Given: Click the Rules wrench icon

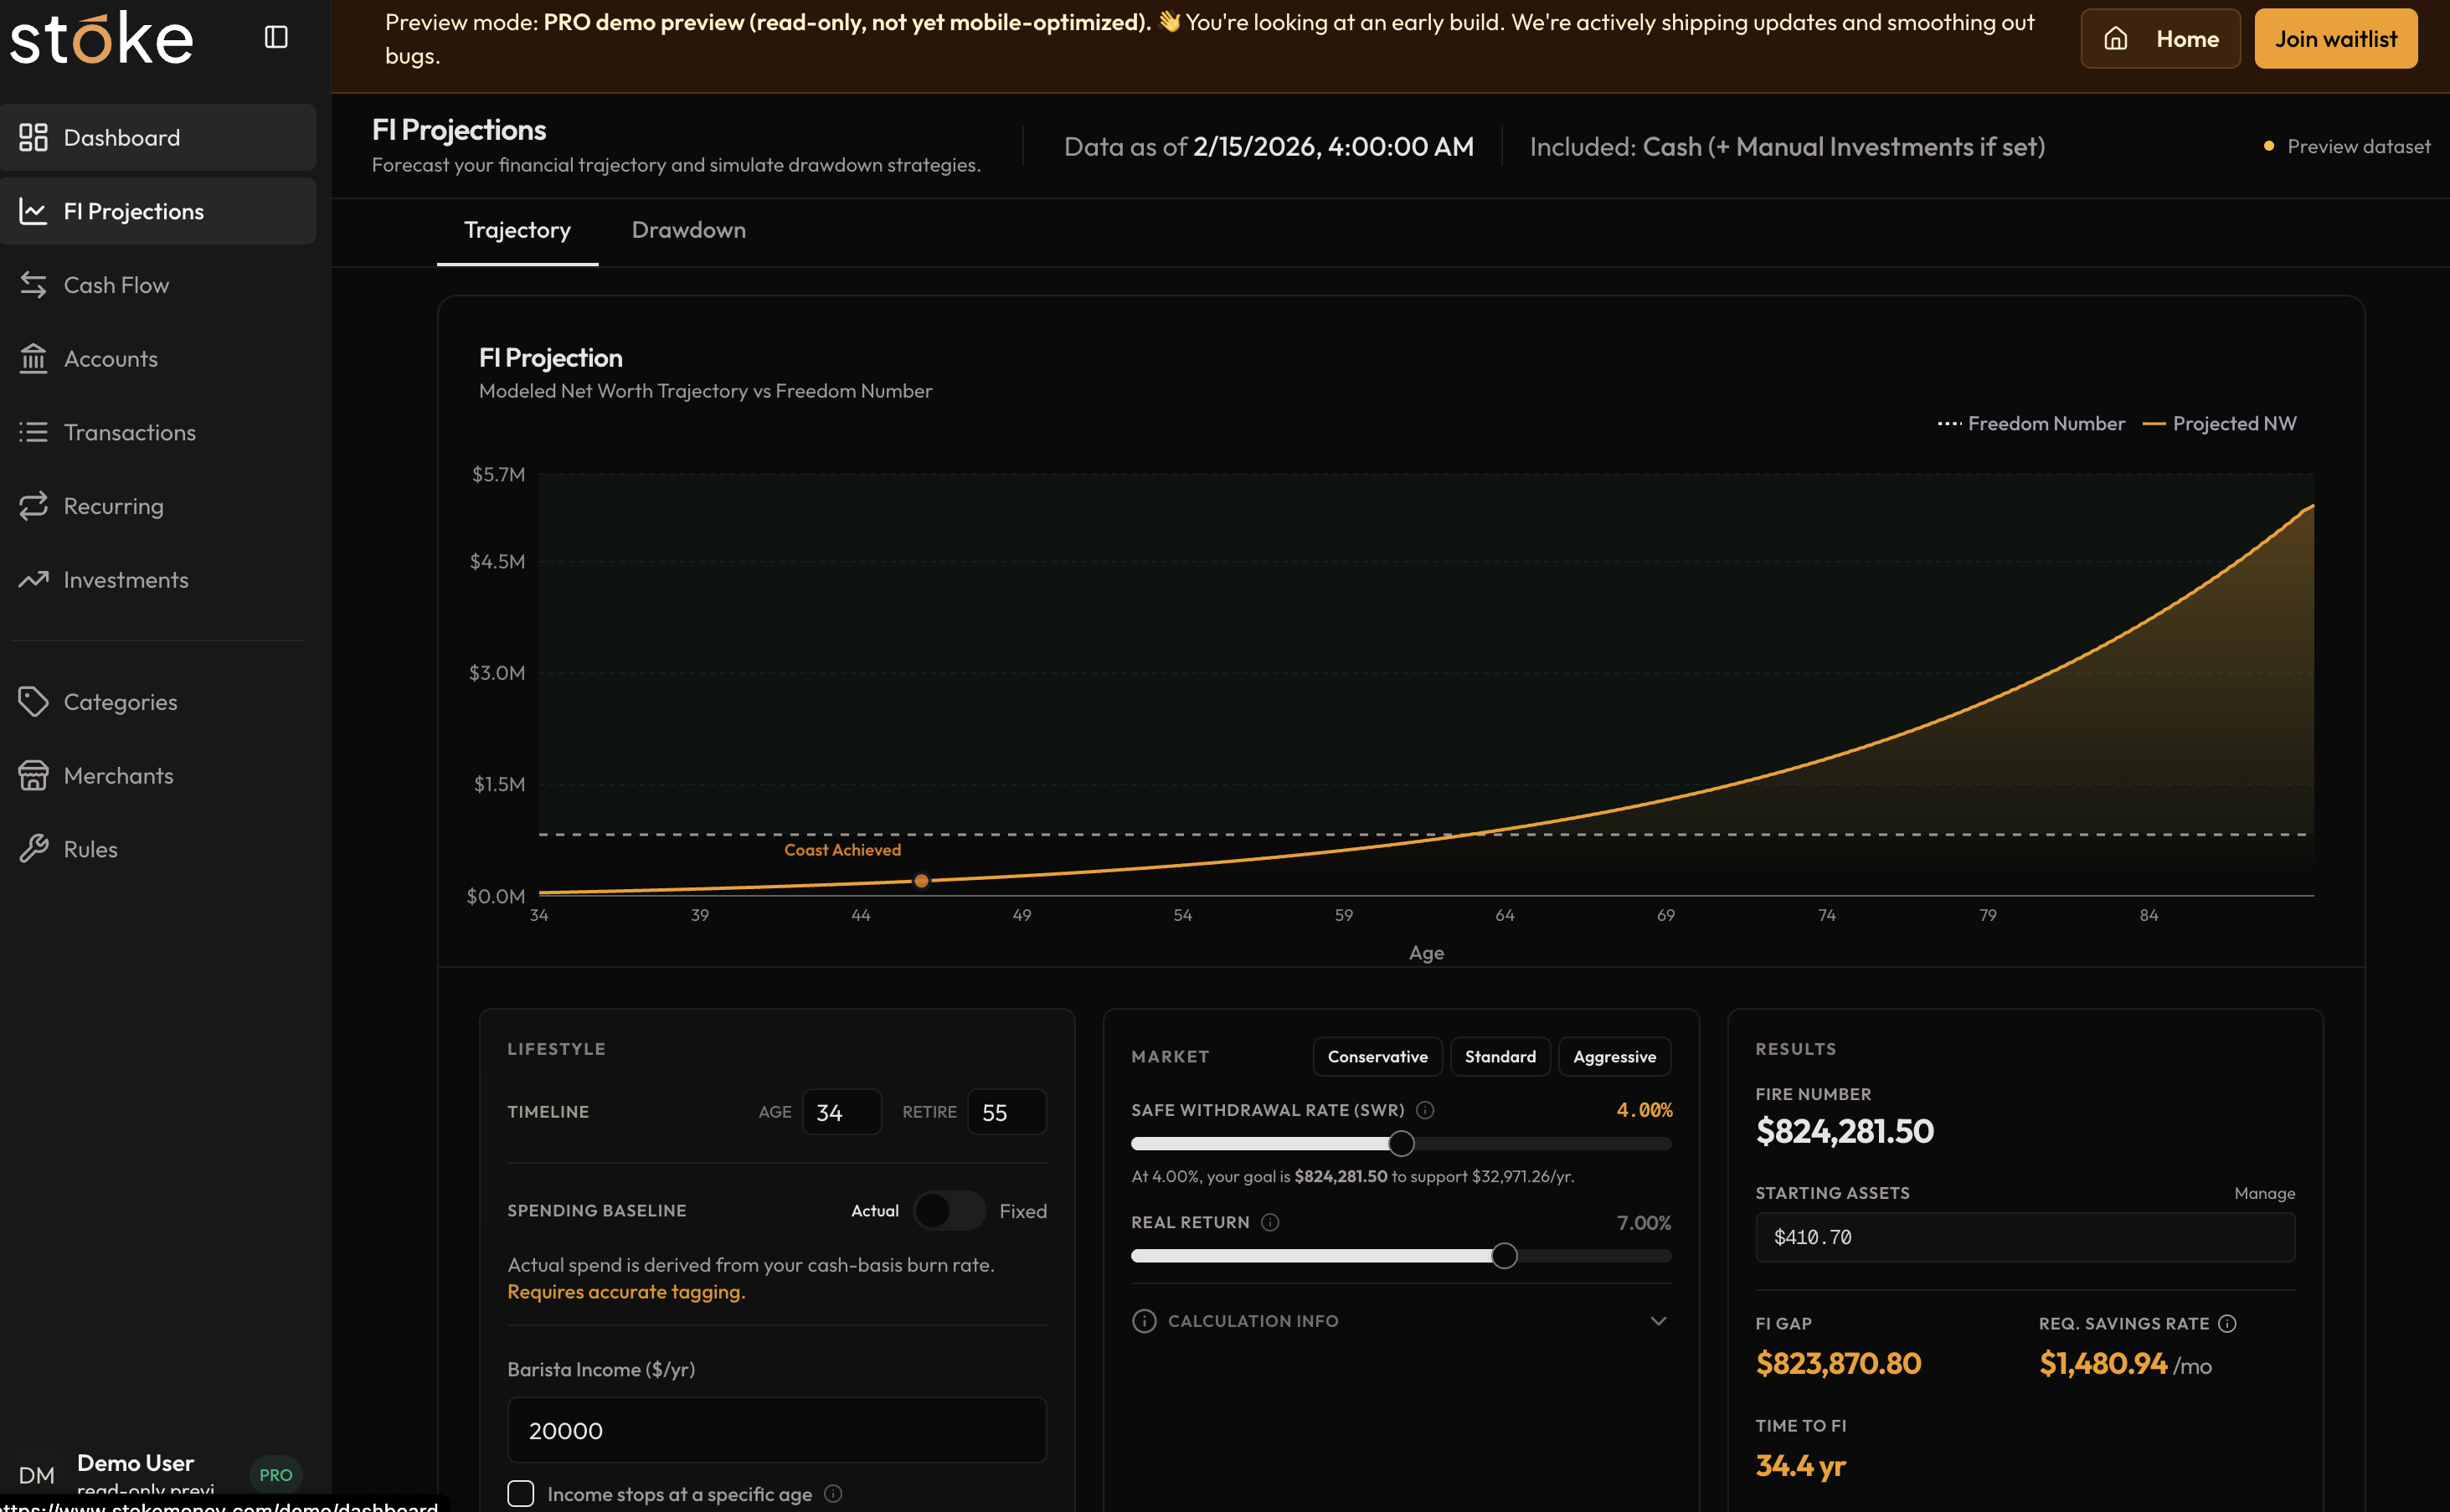Looking at the screenshot, I should 33,849.
